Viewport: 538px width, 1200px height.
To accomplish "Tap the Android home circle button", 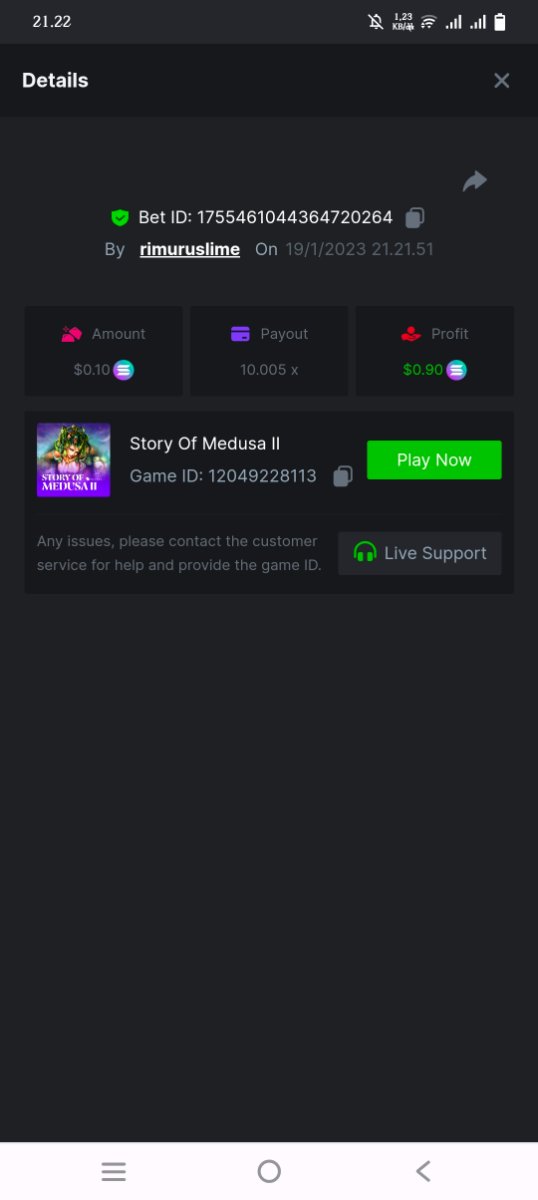I will click(269, 1171).
